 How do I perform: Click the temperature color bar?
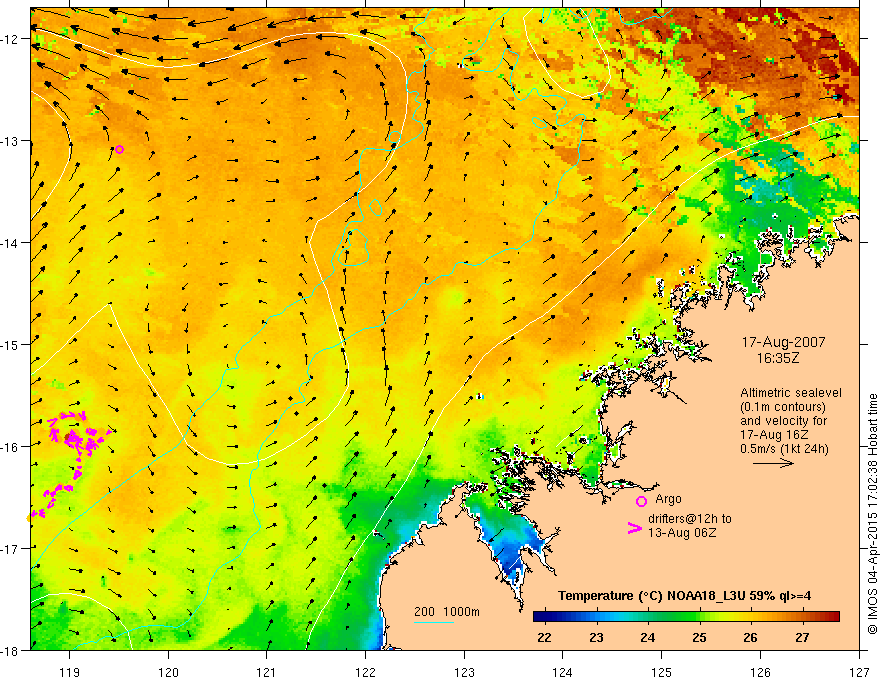pos(686,617)
